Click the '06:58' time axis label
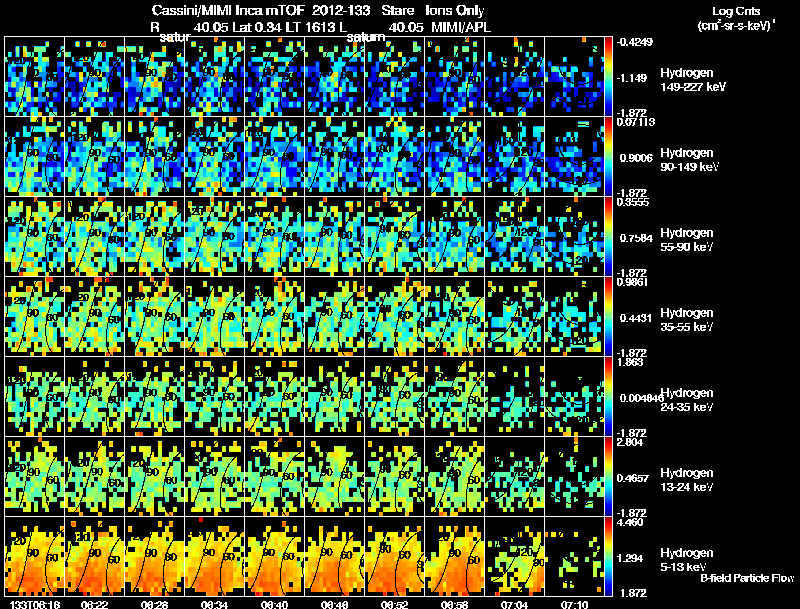Viewport: 800px width, 609px height. pyautogui.click(x=455, y=604)
